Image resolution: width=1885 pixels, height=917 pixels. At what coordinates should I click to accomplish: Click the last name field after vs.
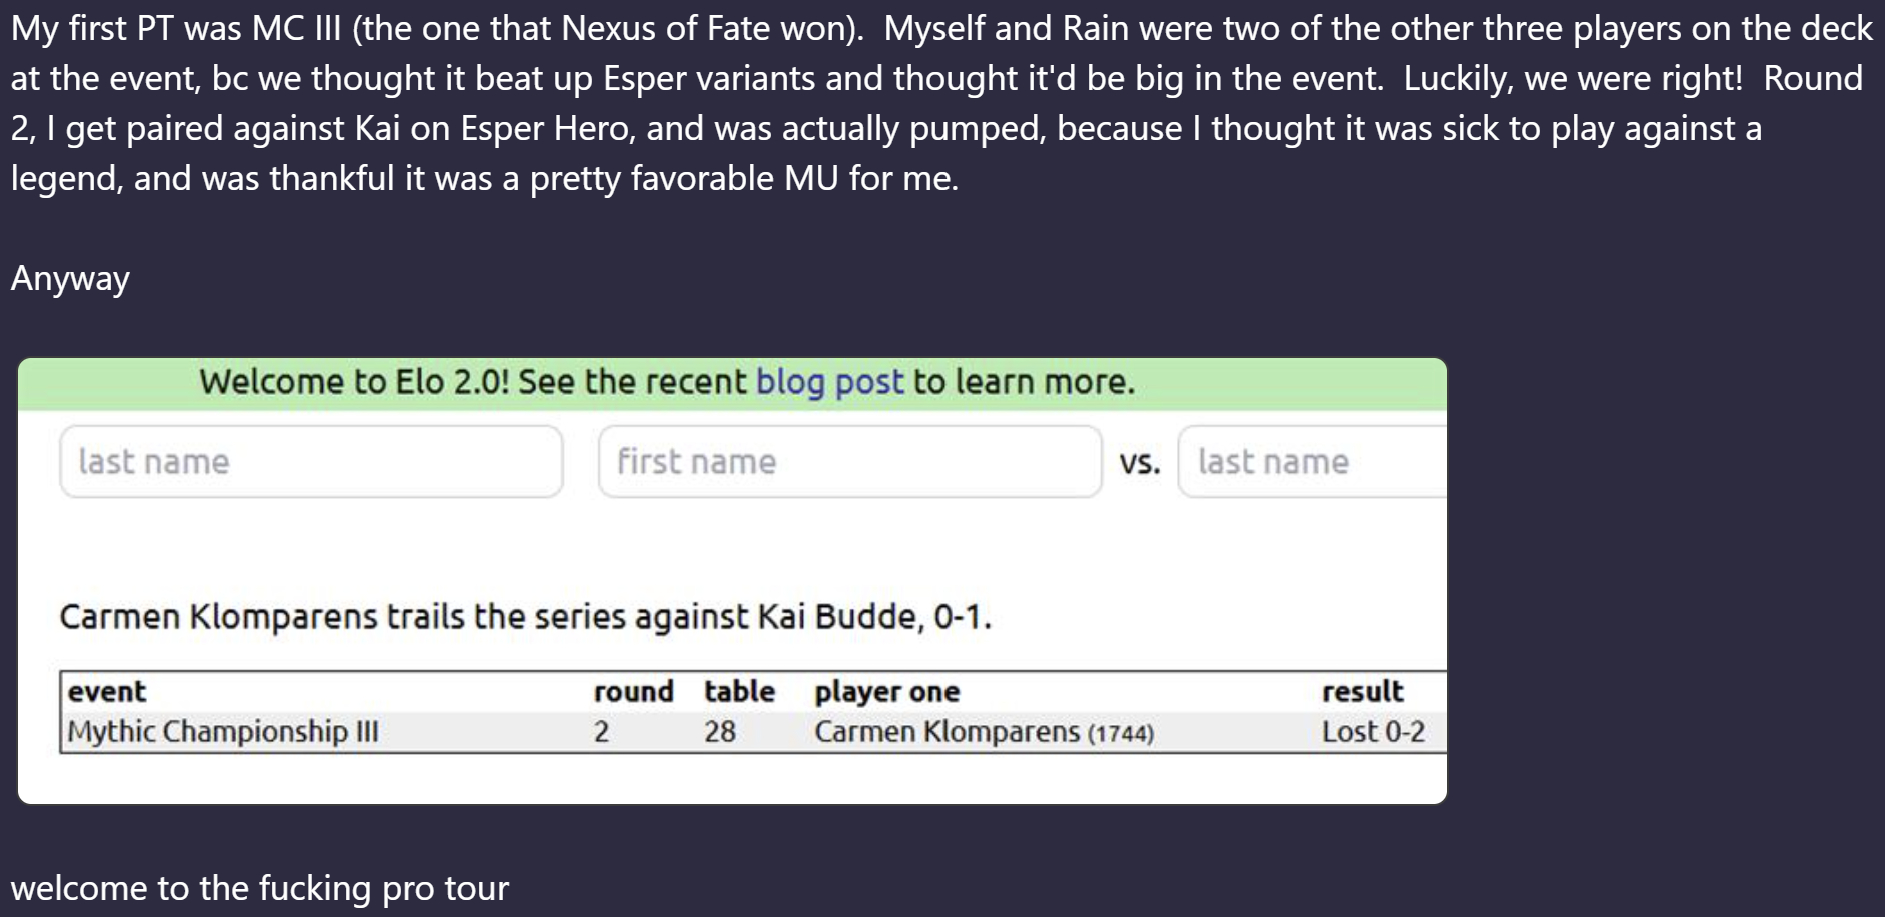1311,462
